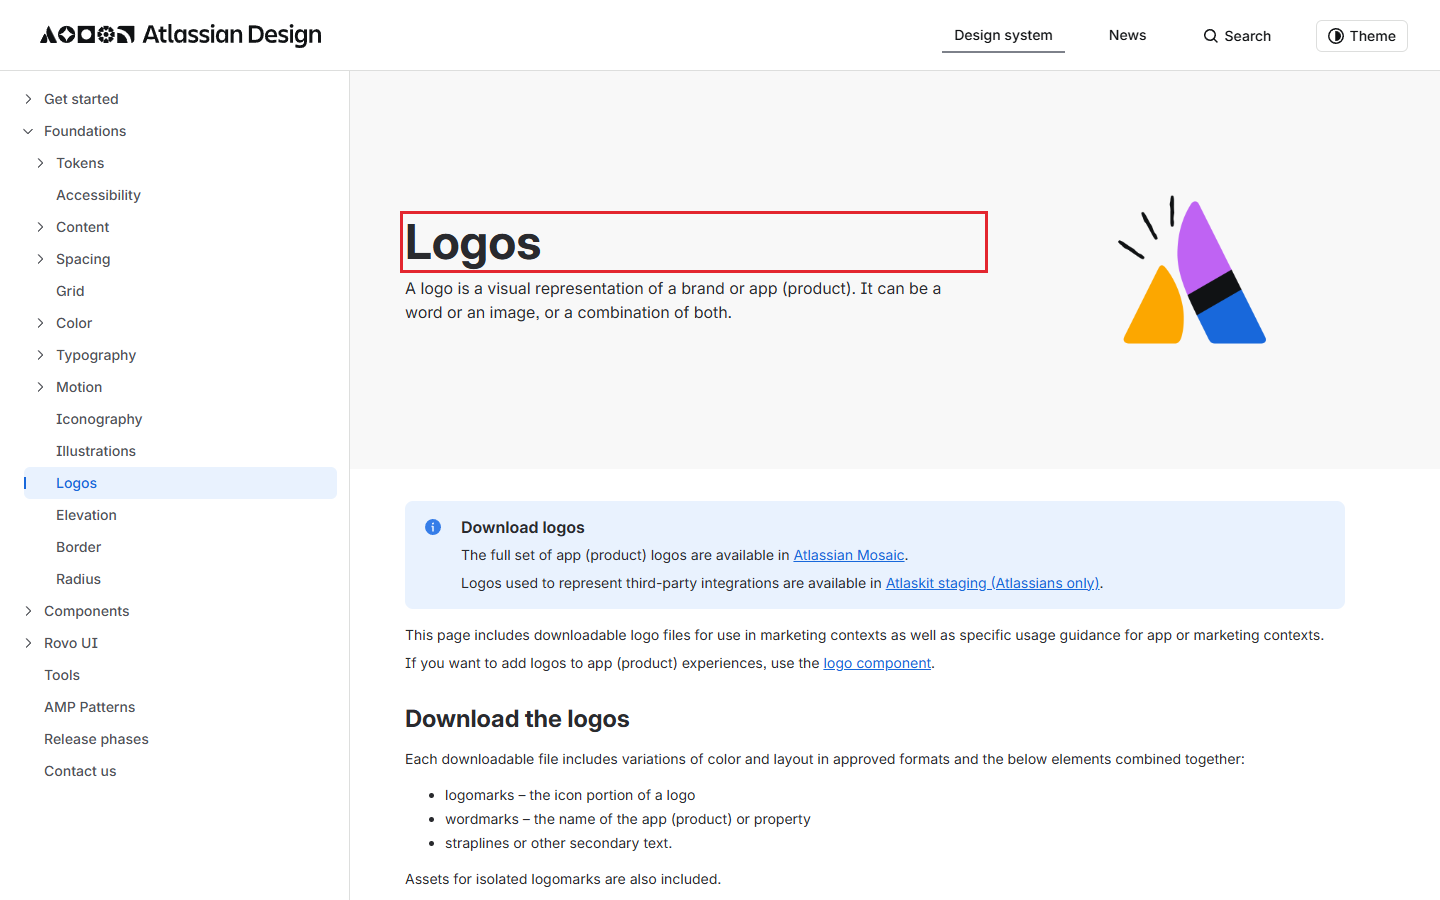1440x900 pixels.
Task: Follow the logo component link
Action: pyautogui.click(x=877, y=663)
